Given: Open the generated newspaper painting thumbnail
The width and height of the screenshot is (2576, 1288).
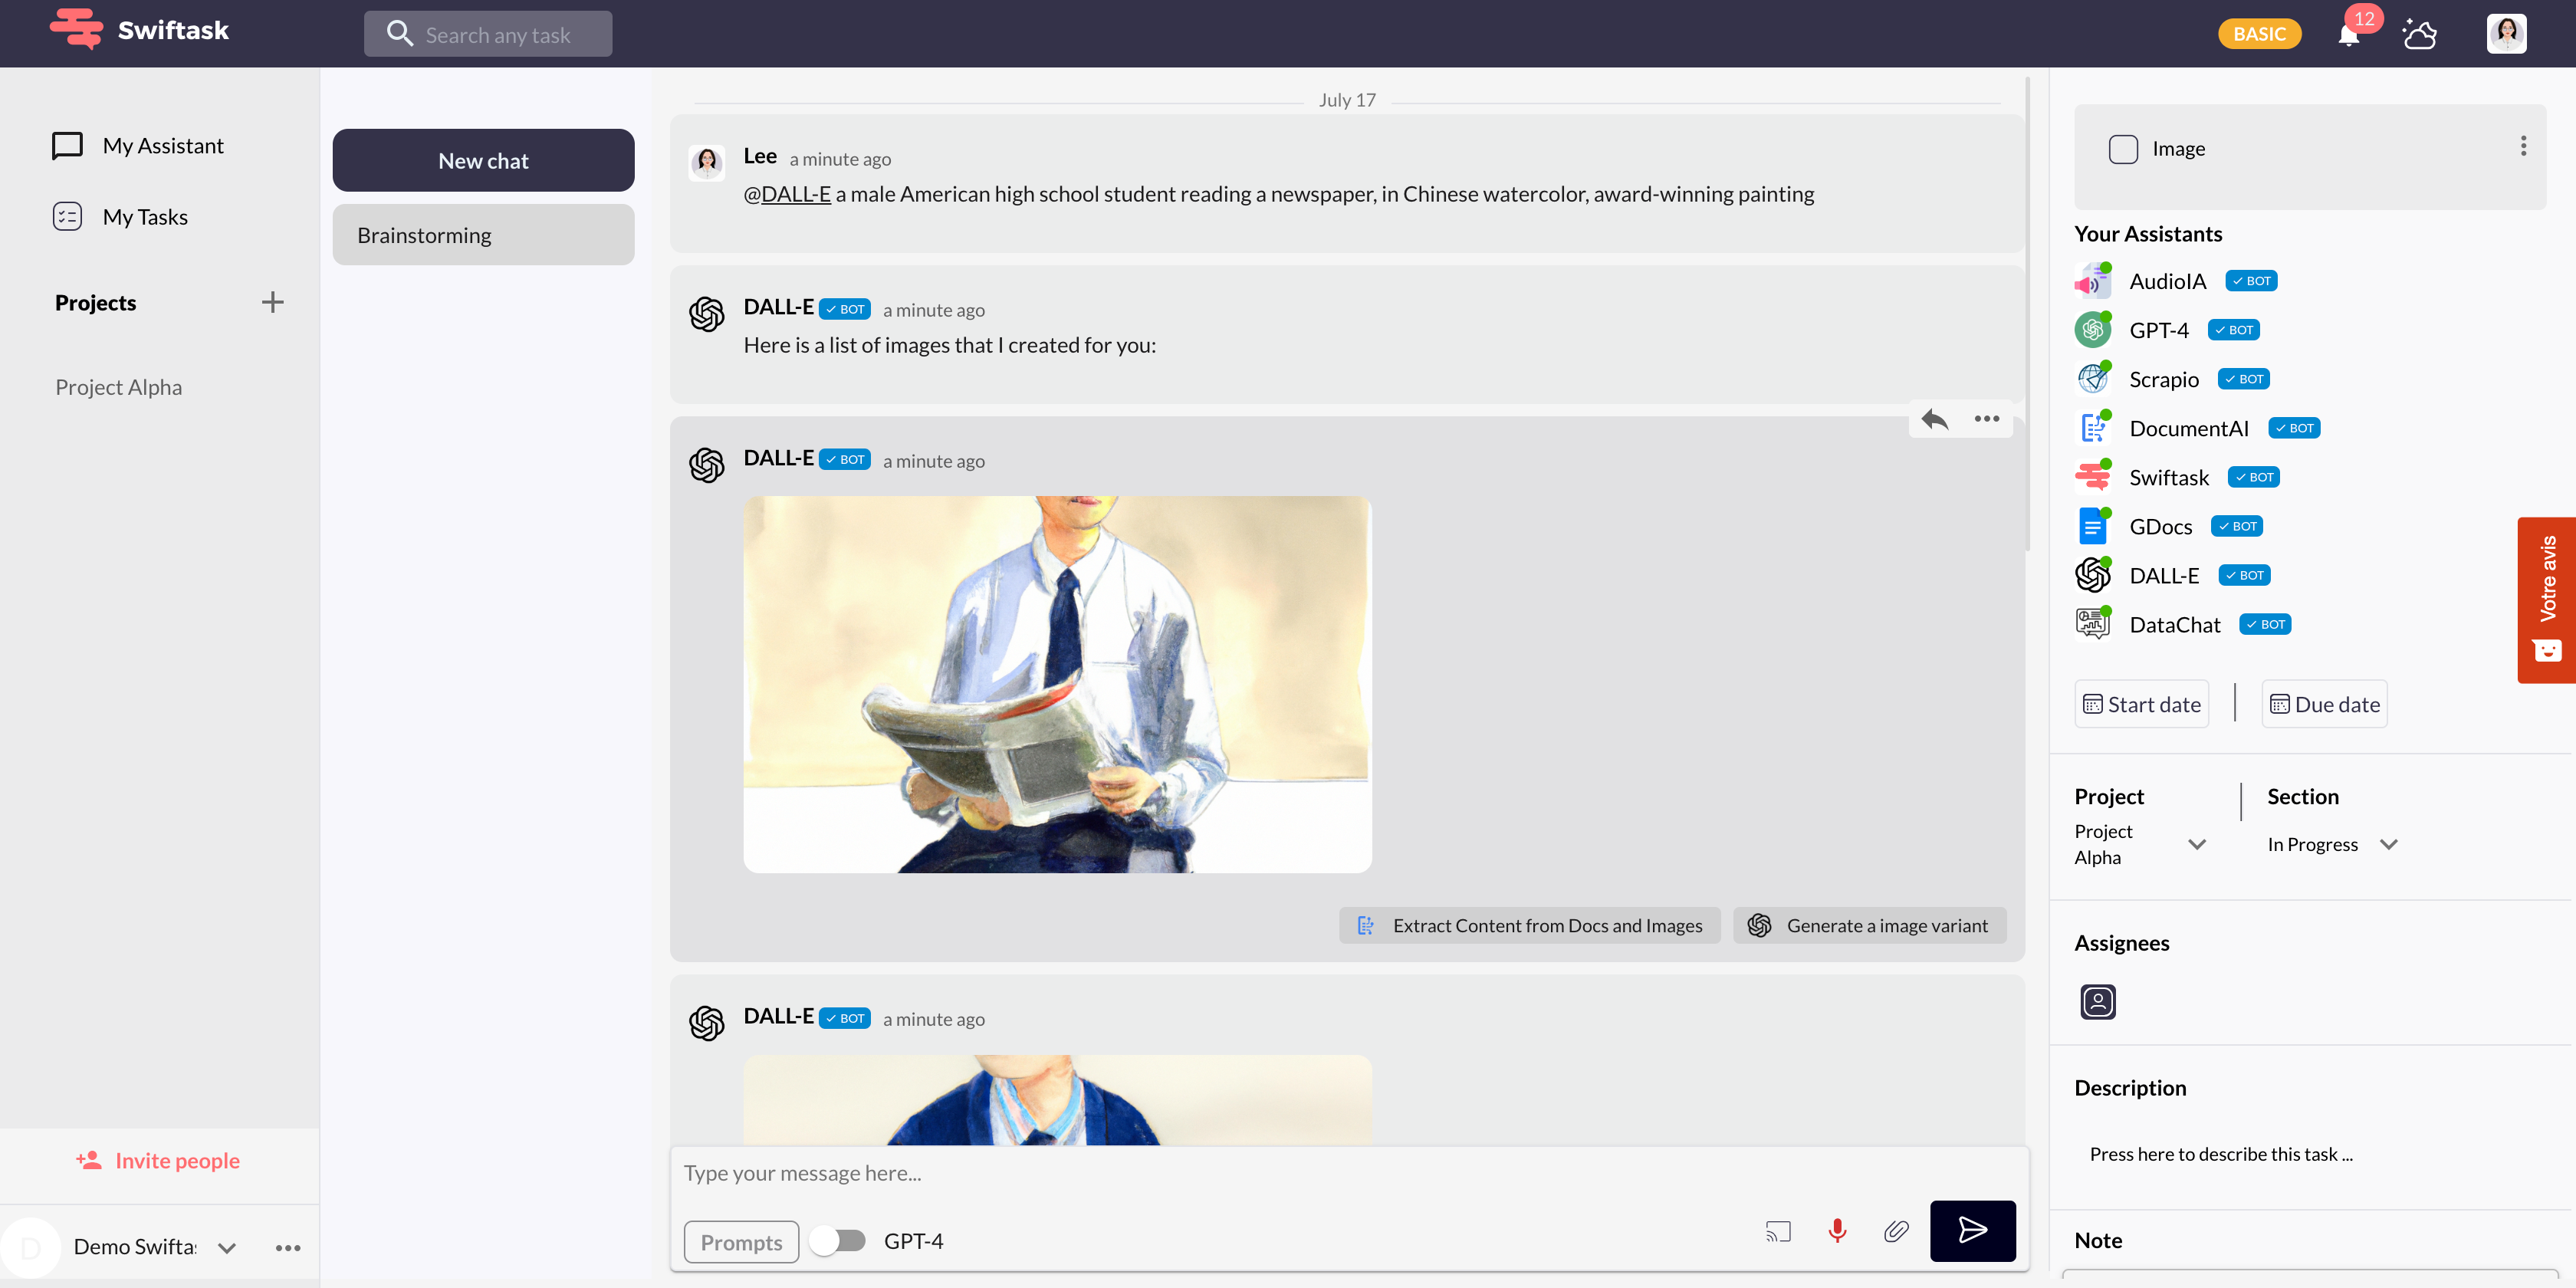Looking at the screenshot, I should pos(1057,684).
